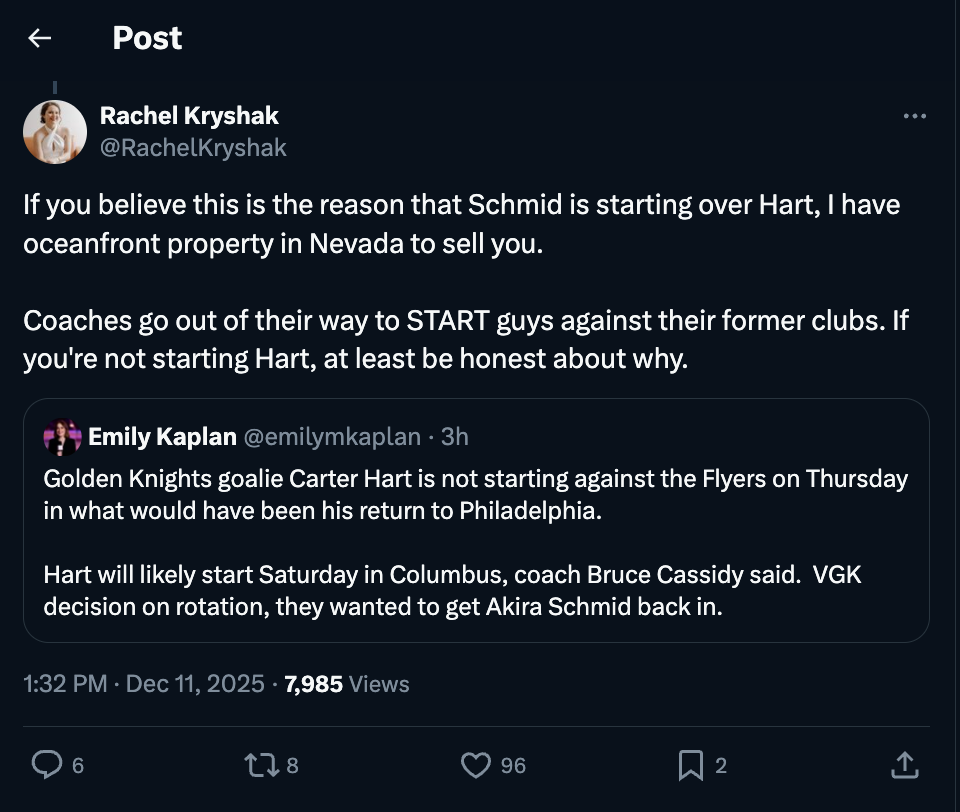The image size is (960, 812).
Task: Share the post via the upload icon
Action: (x=903, y=765)
